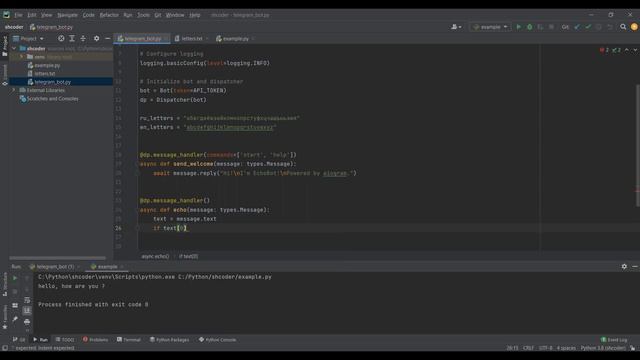This screenshot has width=640, height=360.
Task: Rollback changes with the undo arrow icon
Action: click(x=610, y=27)
